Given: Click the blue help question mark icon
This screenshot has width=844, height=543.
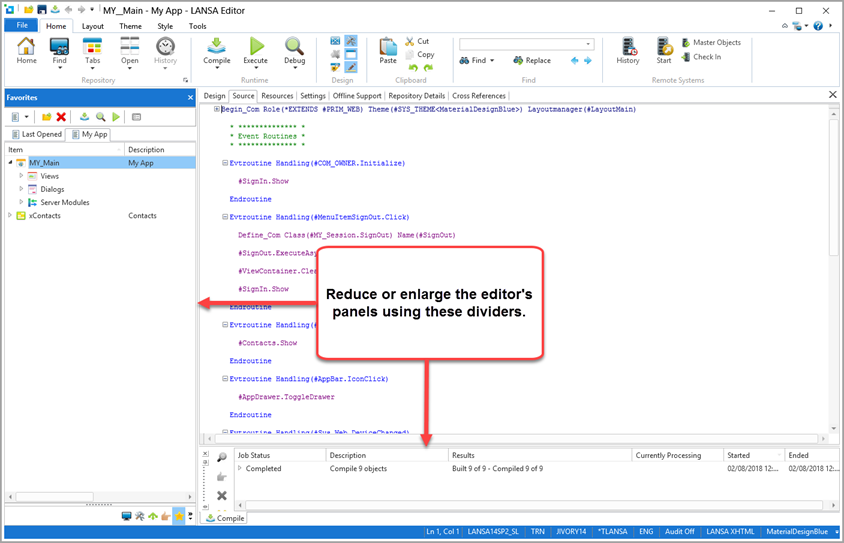Looking at the screenshot, I should pyautogui.click(x=818, y=26).
